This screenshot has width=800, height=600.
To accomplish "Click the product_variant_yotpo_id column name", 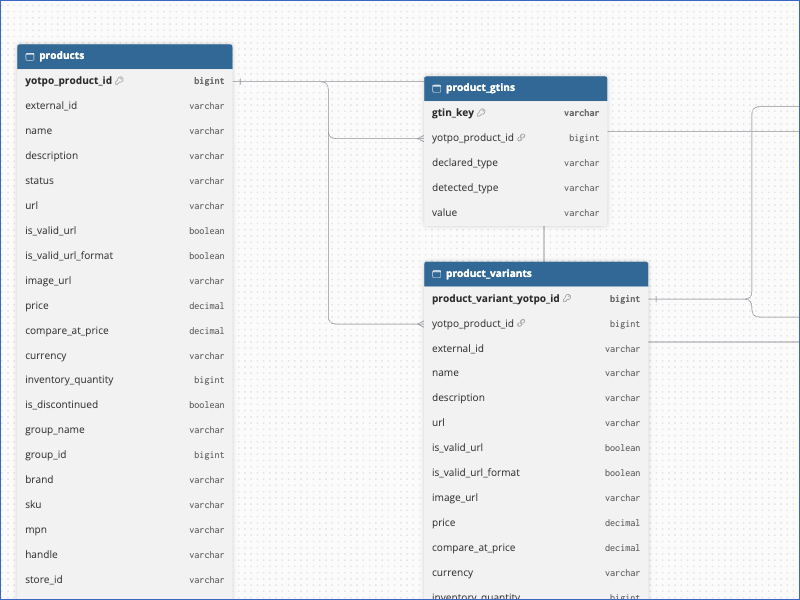I will point(495,298).
